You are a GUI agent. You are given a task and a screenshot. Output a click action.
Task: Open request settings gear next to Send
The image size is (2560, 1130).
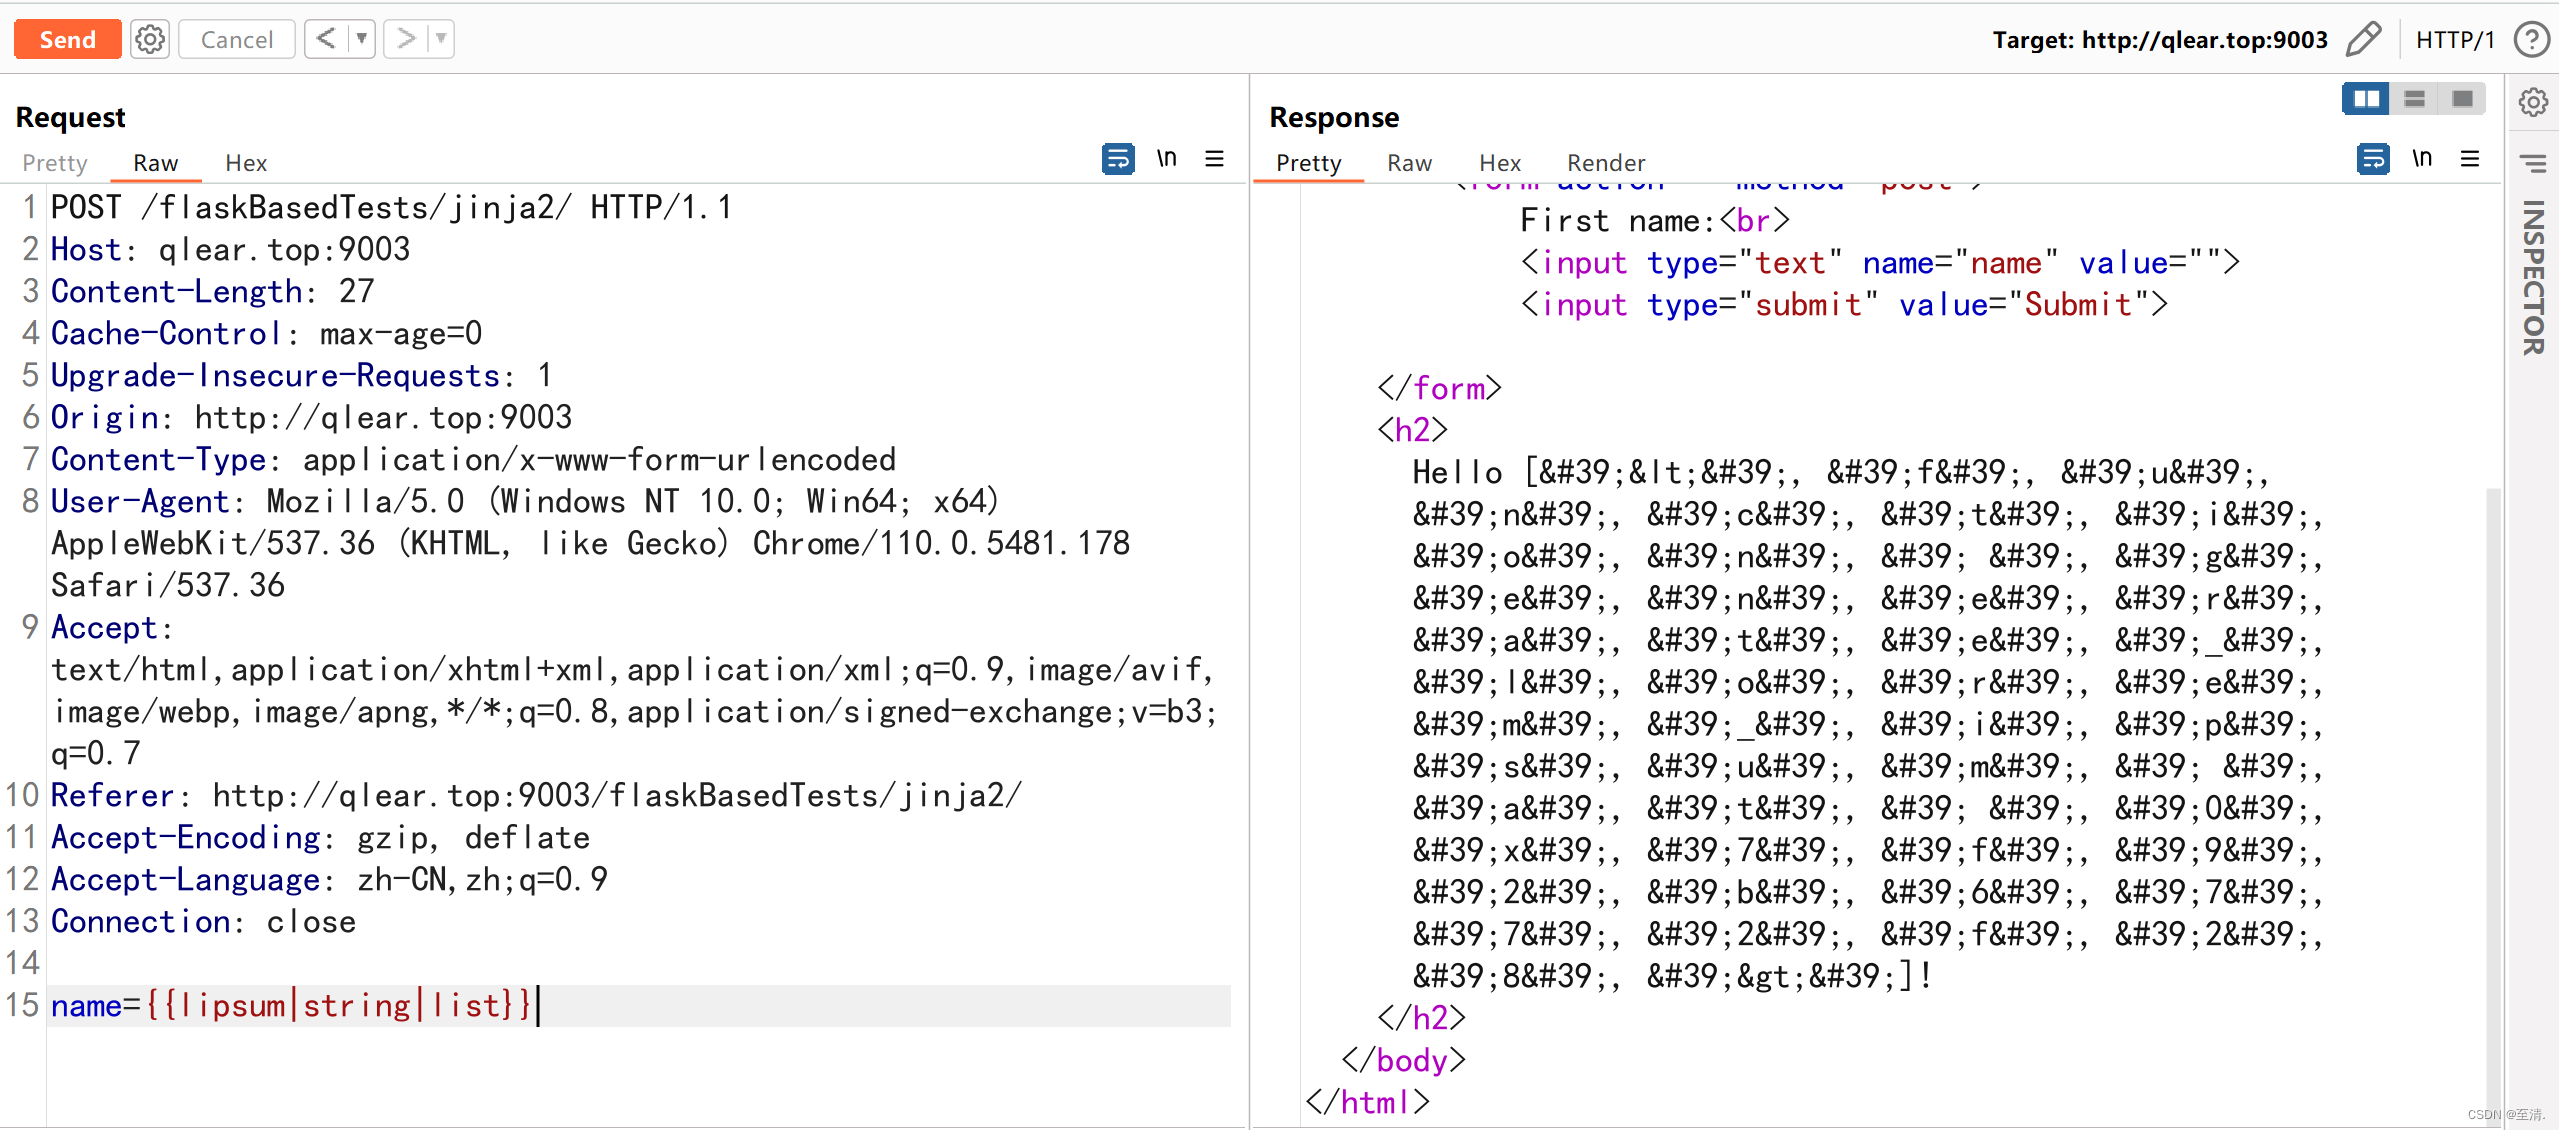[x=150, y=39]
